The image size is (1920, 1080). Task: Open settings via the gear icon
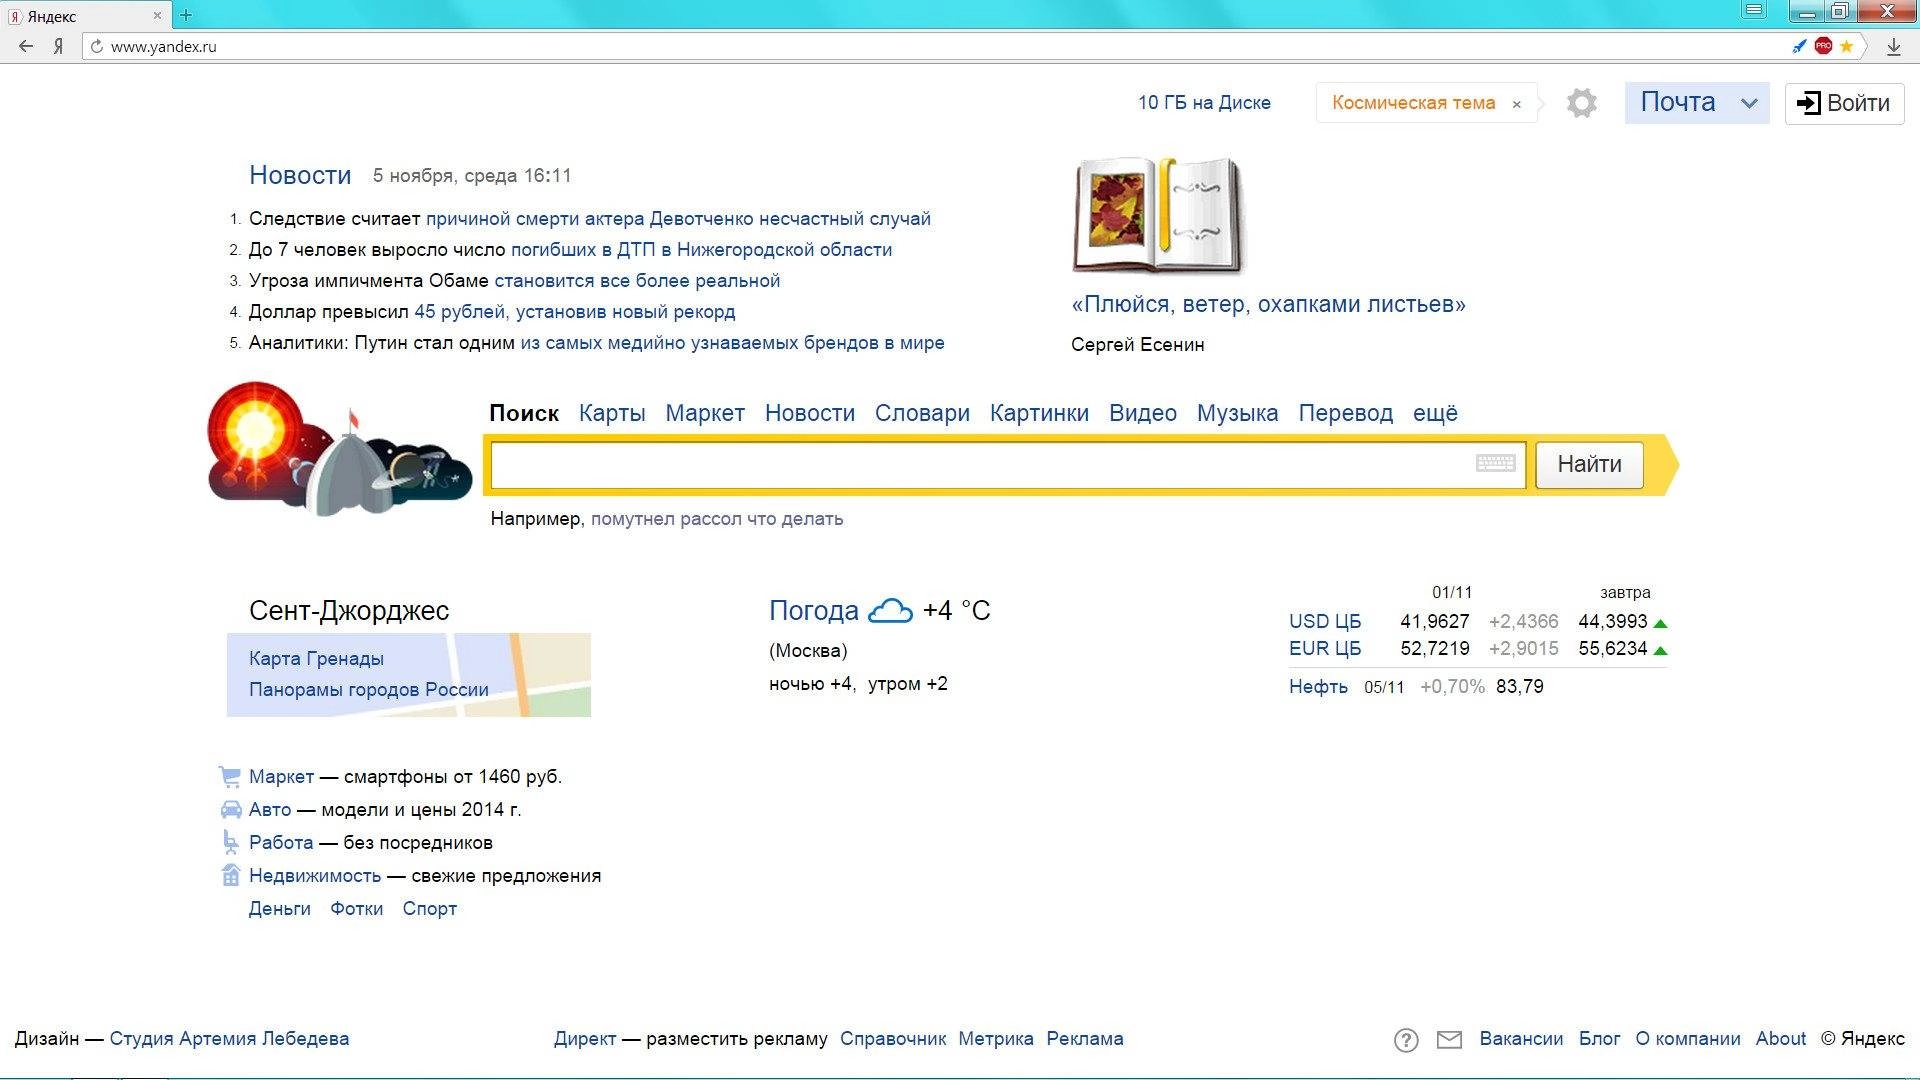[1581, 103]
